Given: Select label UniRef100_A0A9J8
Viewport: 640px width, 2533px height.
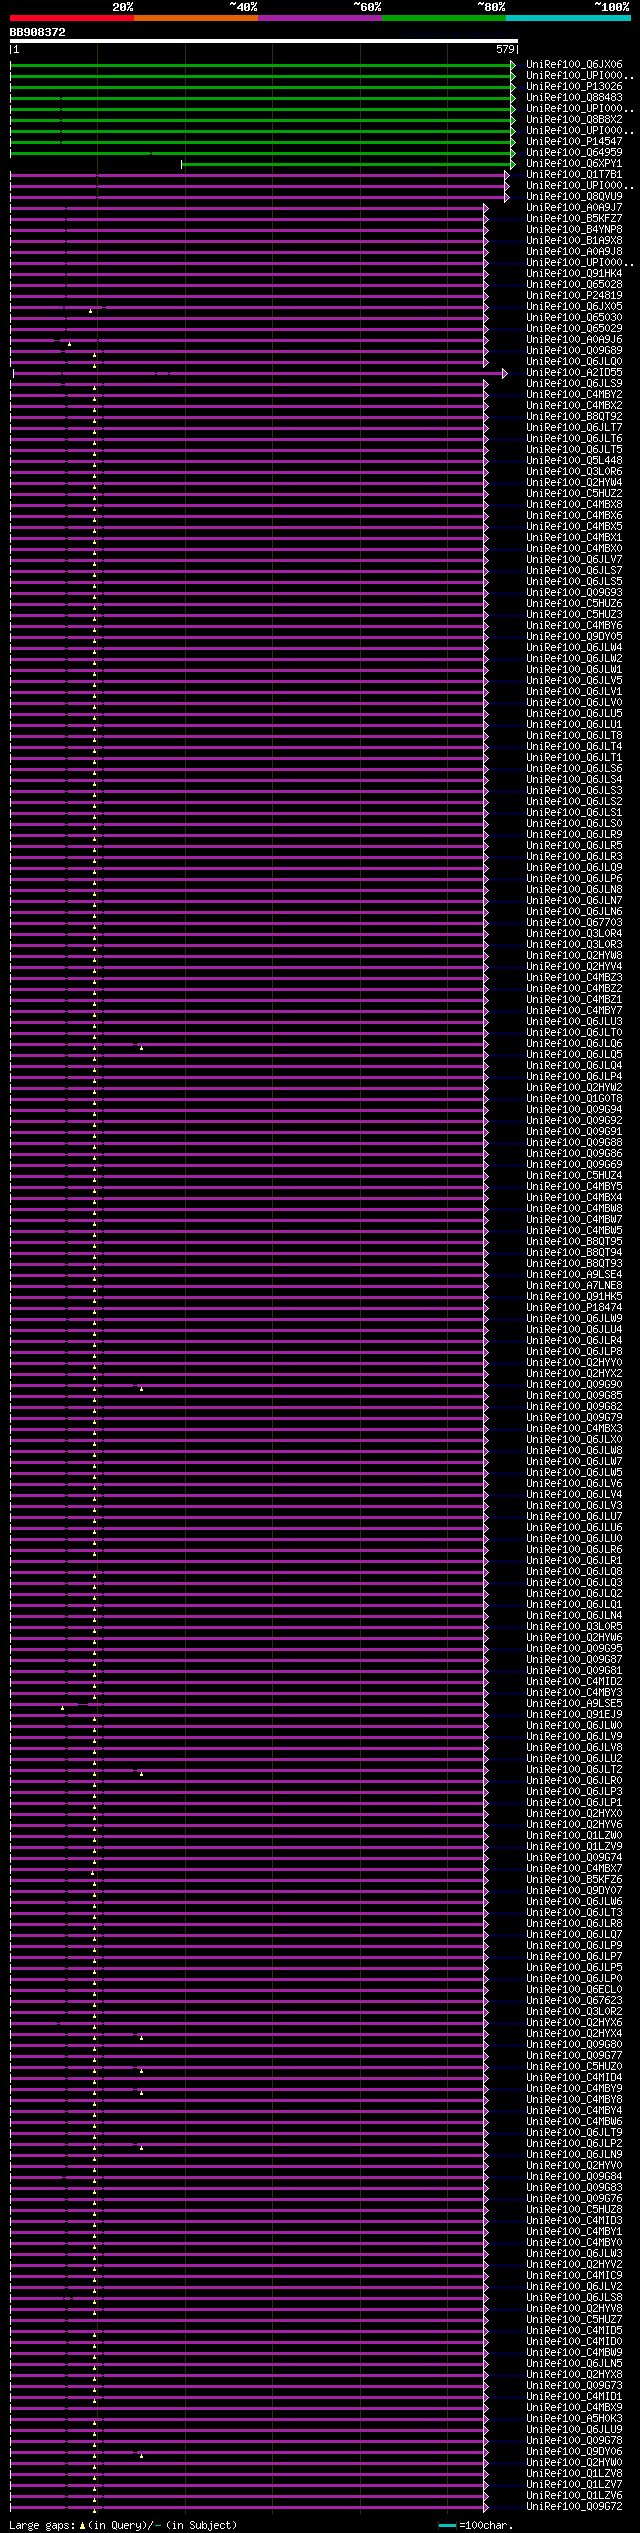Looking at the screenshot, I should [574, 252].
